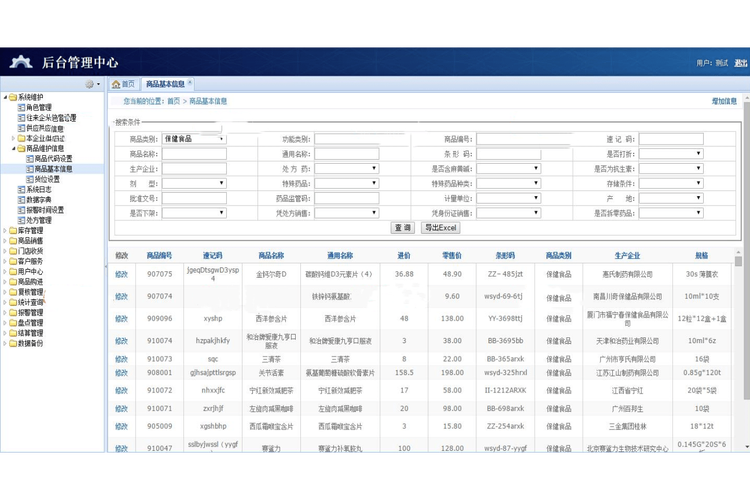Screen dimensions: 750x500
Task: Open the 商品类别 dropdown showing 保健食品
Action: pos(194,139)
